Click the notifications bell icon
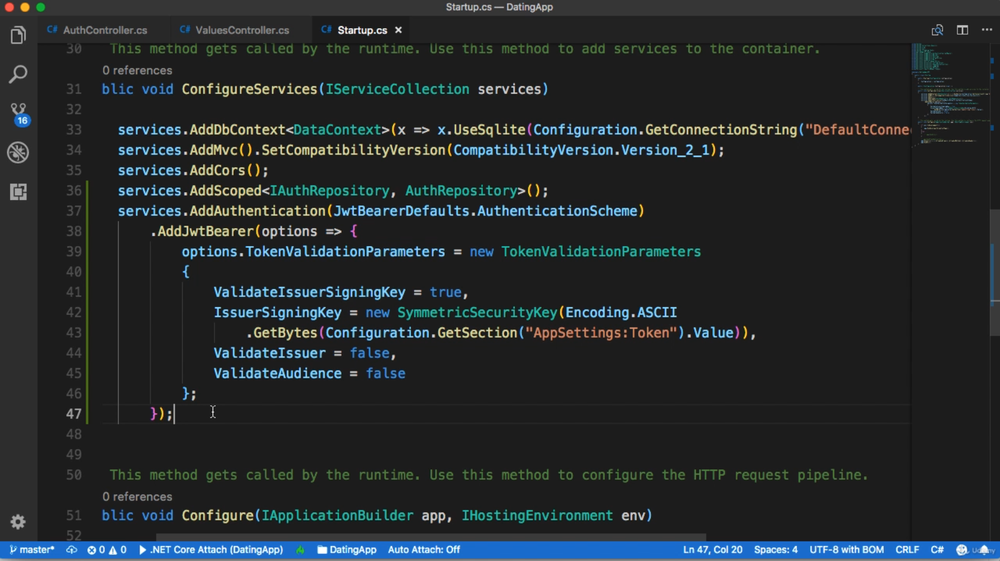 coord(985,550)
